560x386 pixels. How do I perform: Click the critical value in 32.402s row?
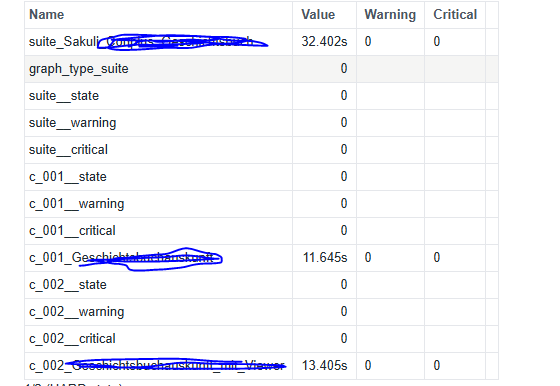pos(437,42)
